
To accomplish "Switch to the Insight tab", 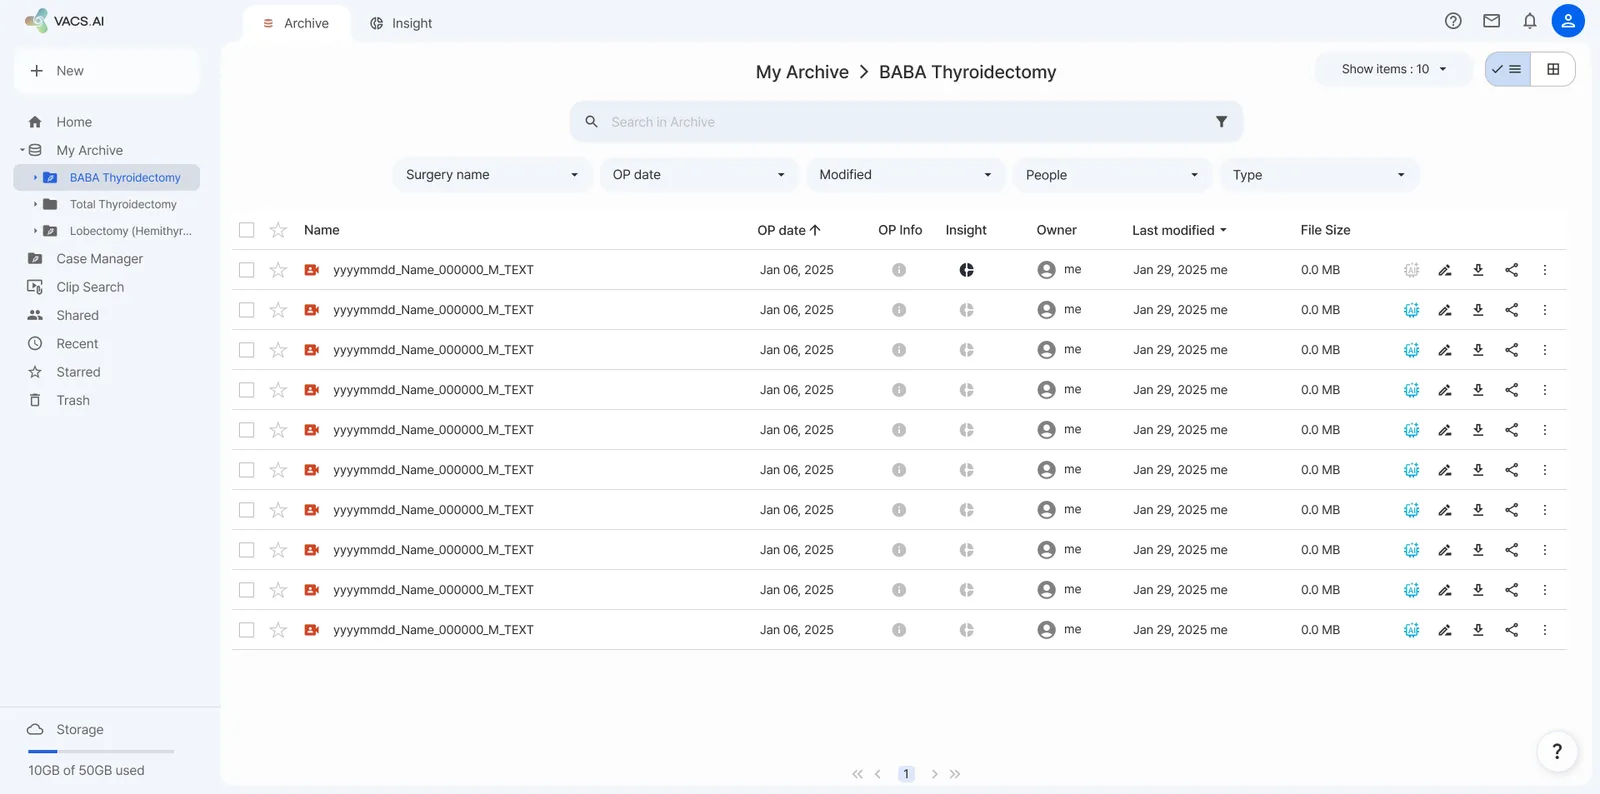I will click(x=401, y=23).
